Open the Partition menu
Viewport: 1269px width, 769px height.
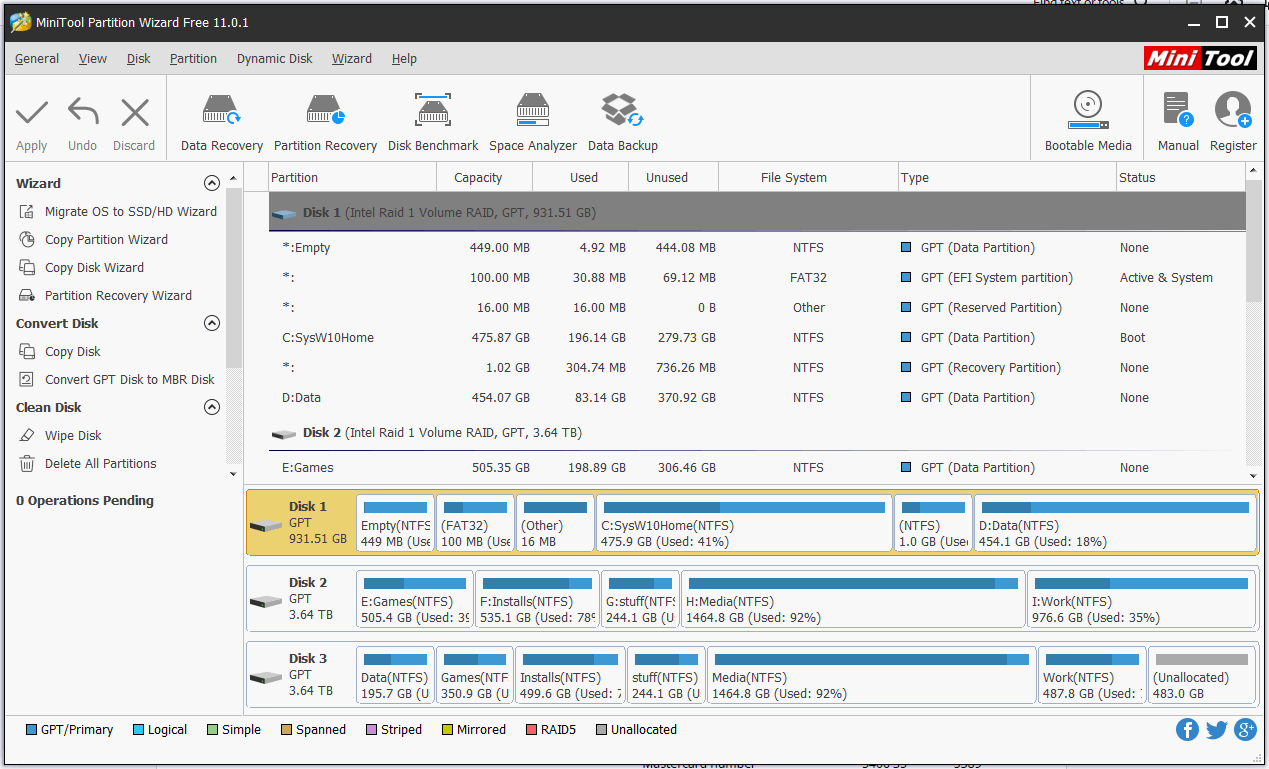[x=193, y=59]
